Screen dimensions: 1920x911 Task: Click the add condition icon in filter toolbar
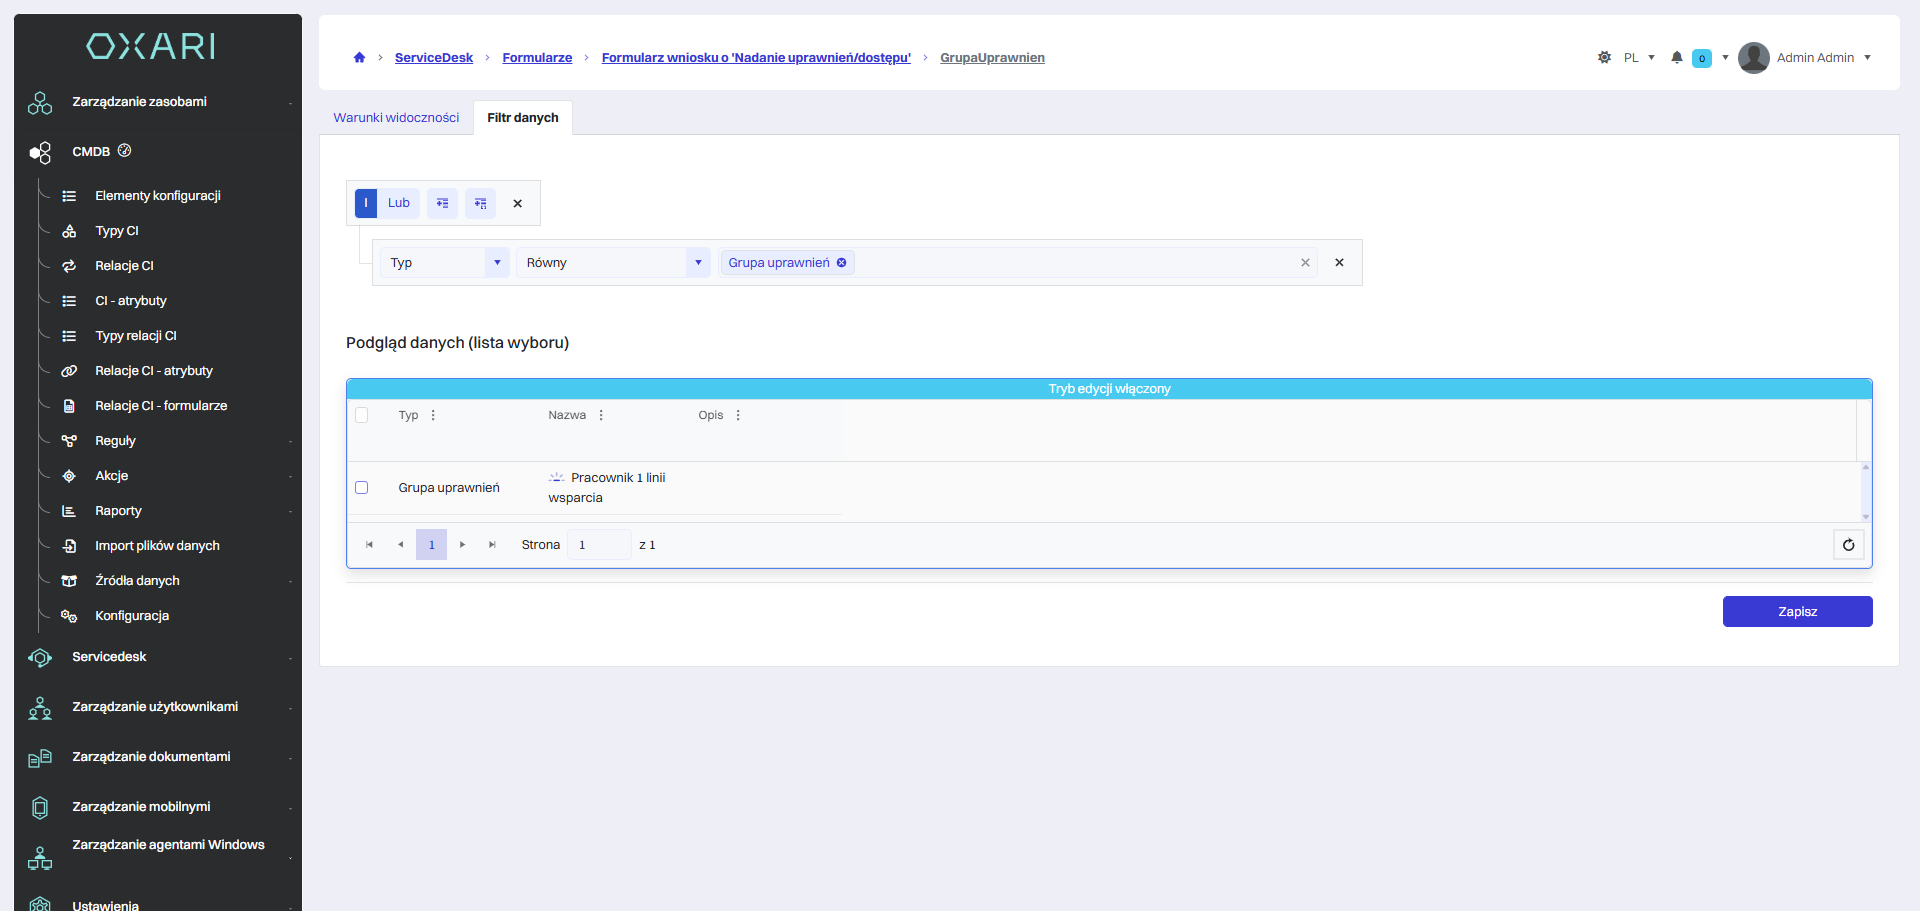(442, 203)
